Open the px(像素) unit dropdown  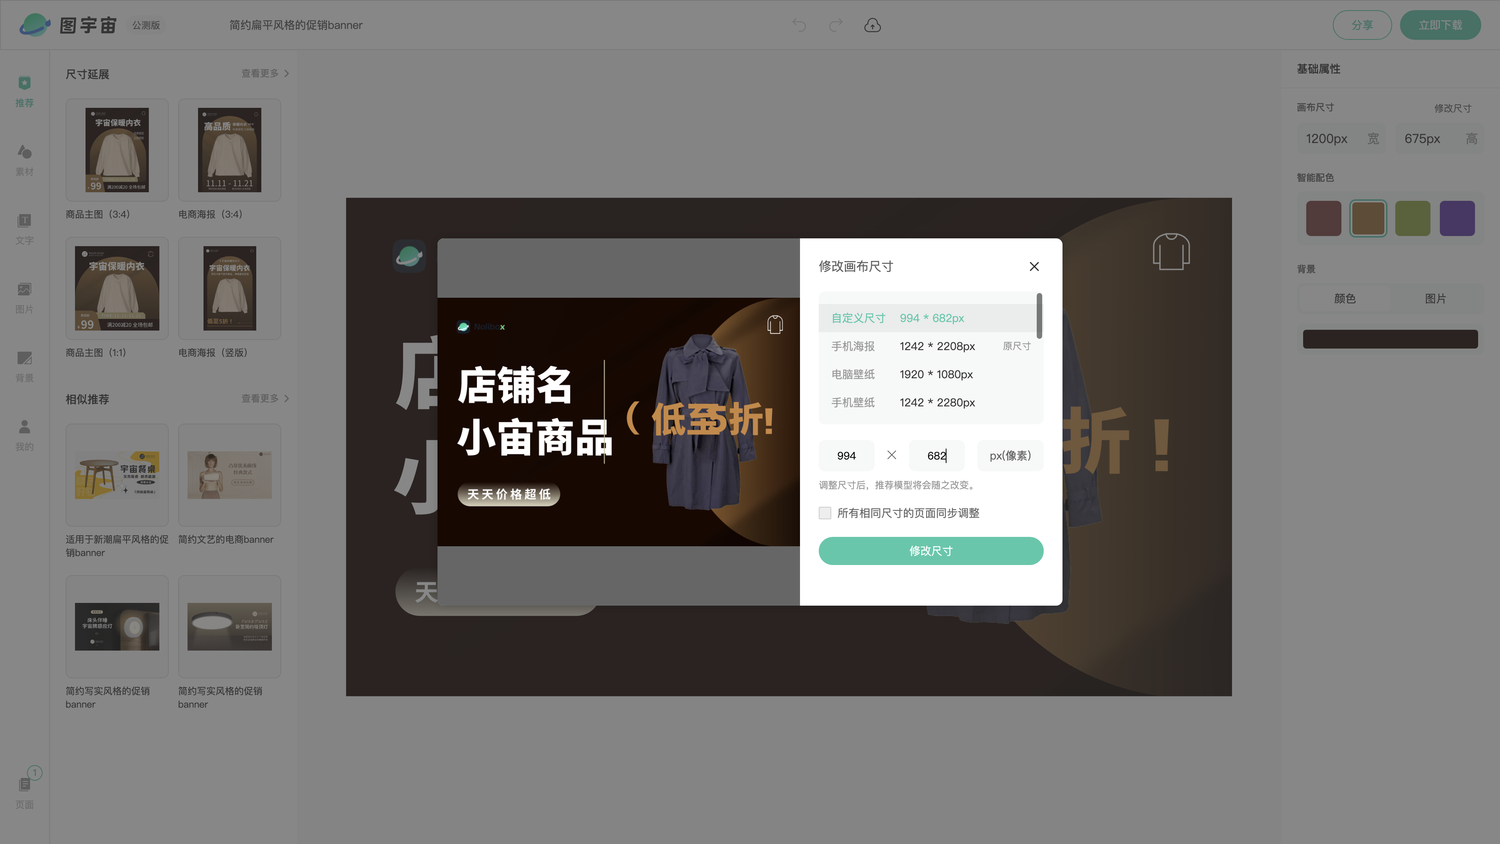pos(1010,455)
